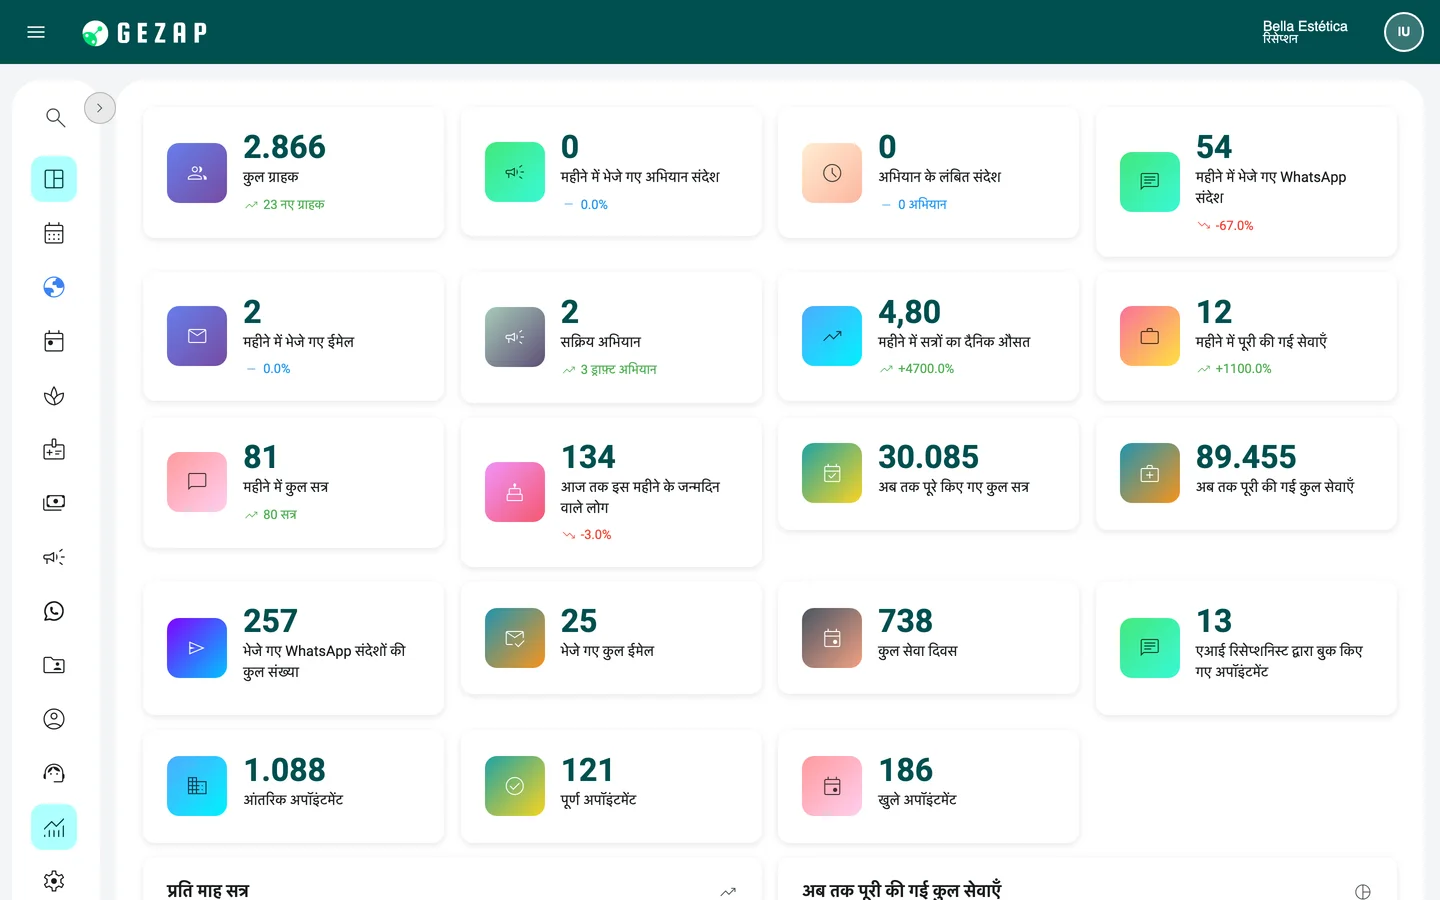Open the settings gear in sidebar
The image size is (1440, 900).
point(54,881)
